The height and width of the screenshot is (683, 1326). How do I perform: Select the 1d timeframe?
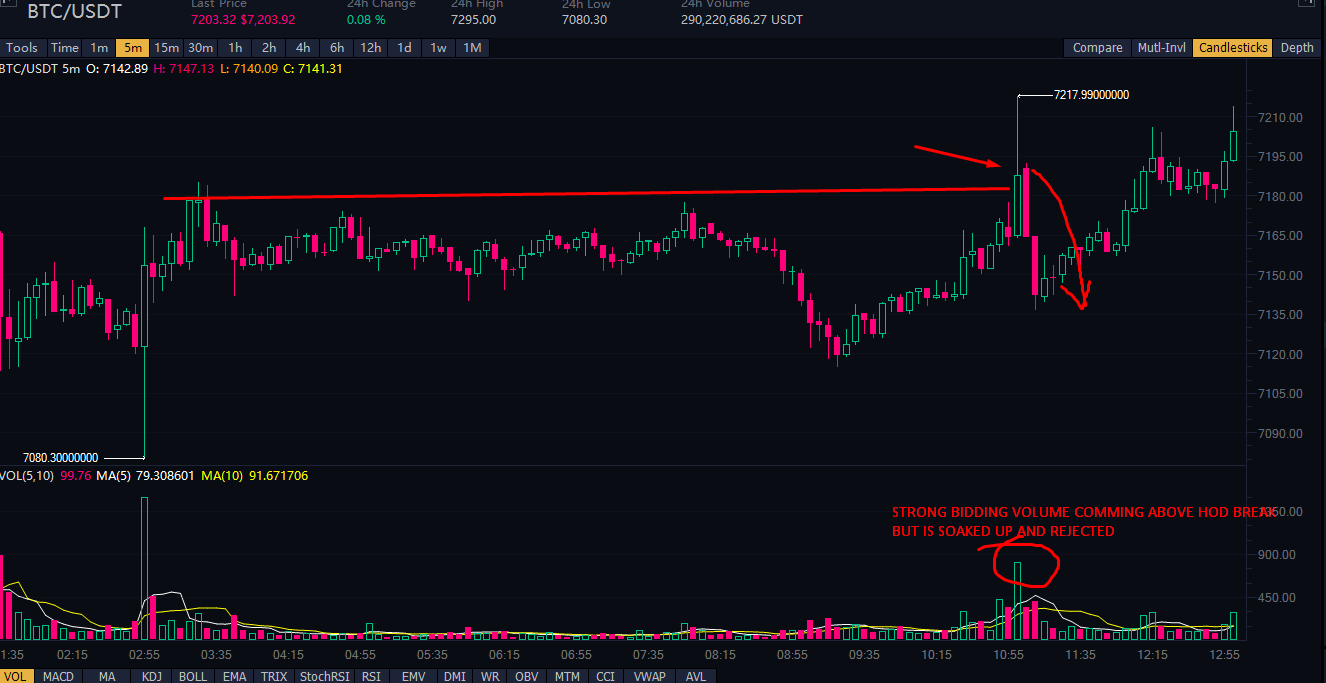404,48
